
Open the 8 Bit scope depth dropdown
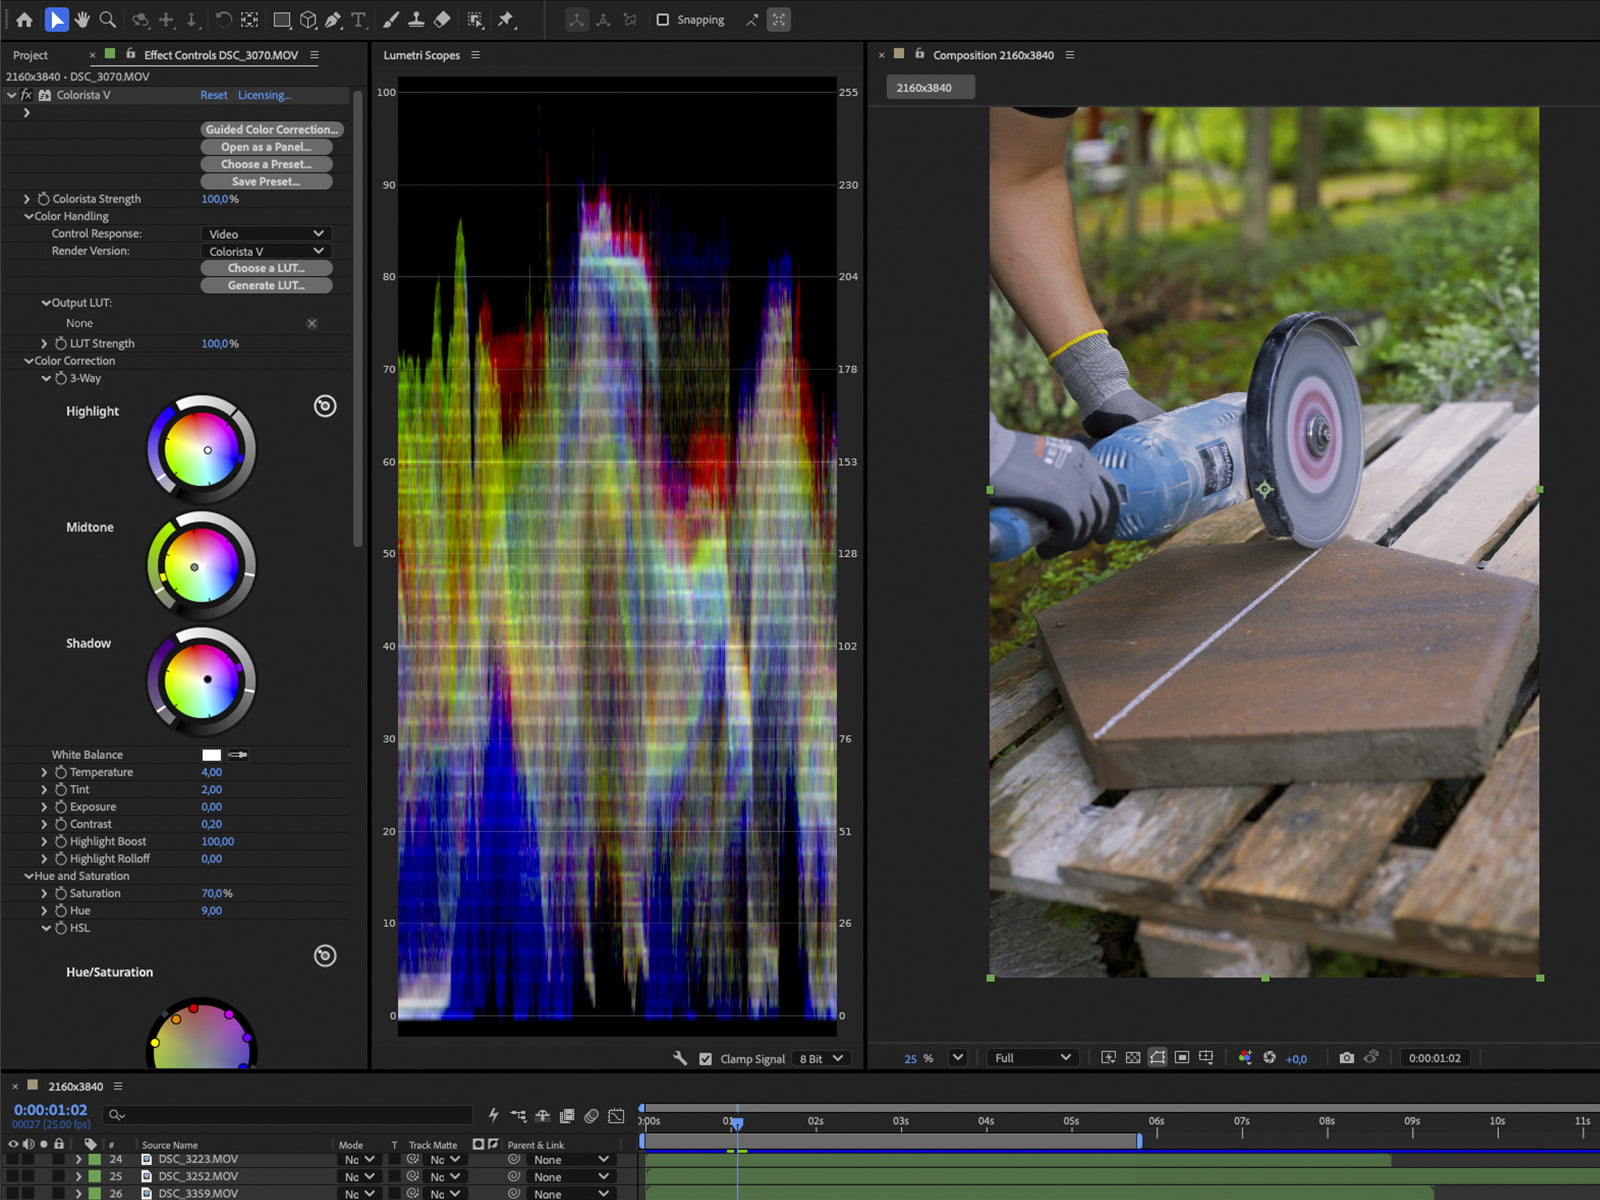[x=822, y=1059]
